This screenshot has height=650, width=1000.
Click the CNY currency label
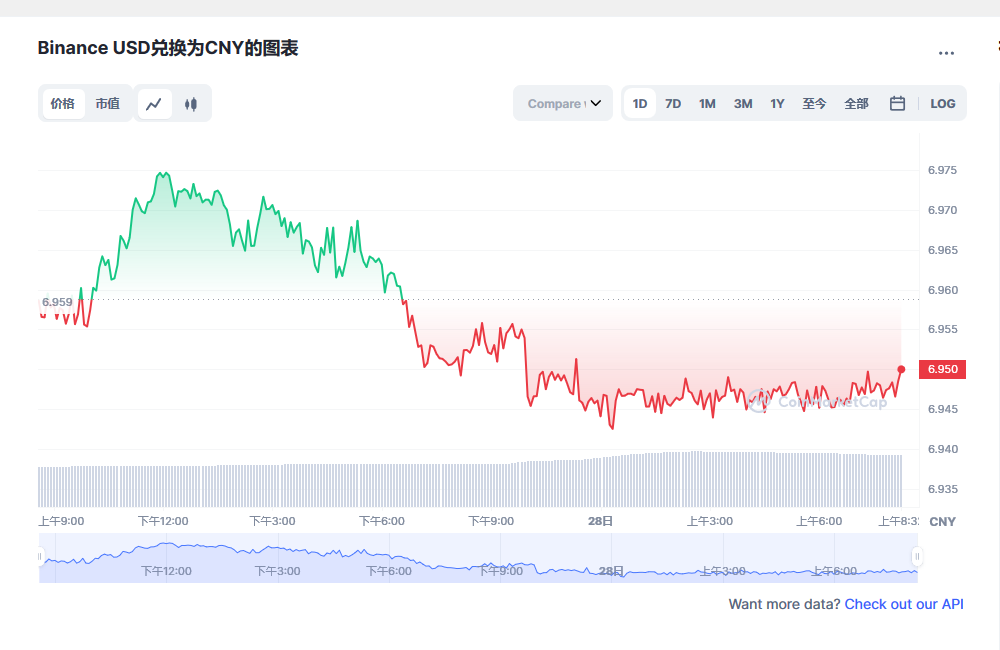(943, 522)
